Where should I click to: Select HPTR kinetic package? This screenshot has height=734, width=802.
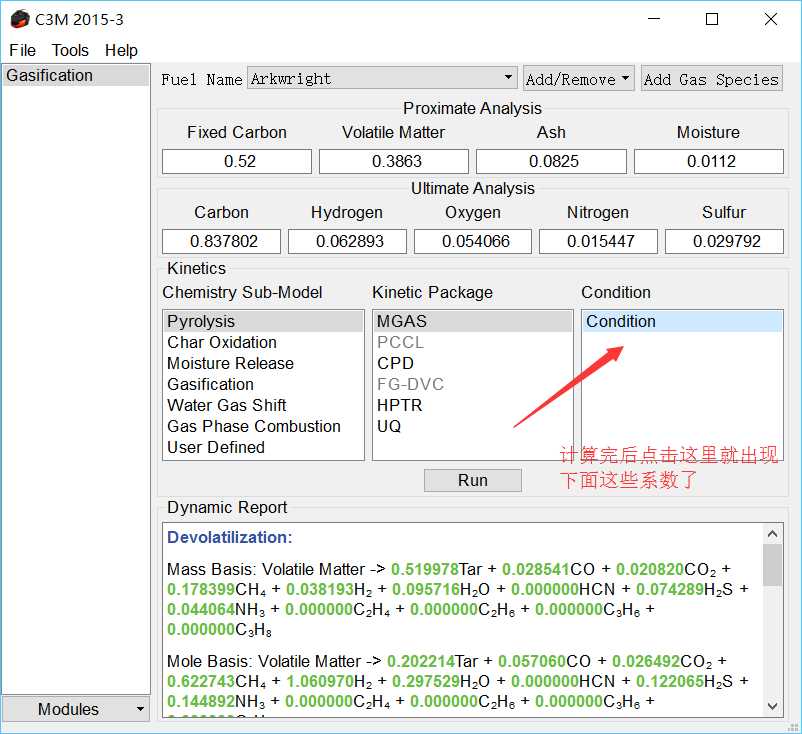(x=473, y=405)
